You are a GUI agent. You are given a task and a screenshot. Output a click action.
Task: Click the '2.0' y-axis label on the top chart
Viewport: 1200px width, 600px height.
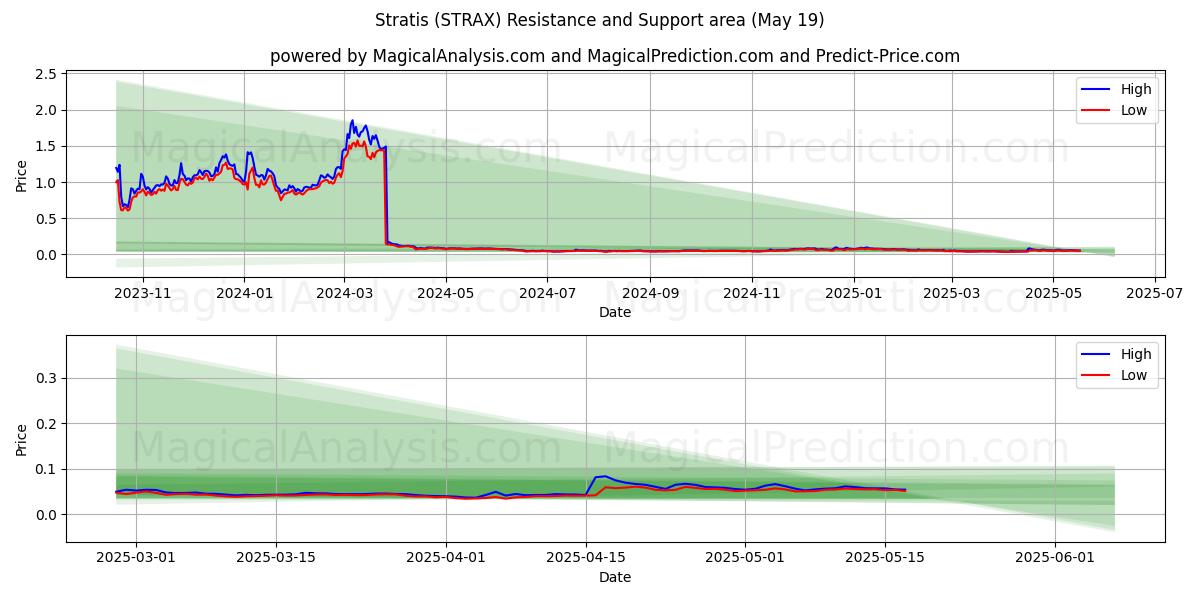coord(44,111)
